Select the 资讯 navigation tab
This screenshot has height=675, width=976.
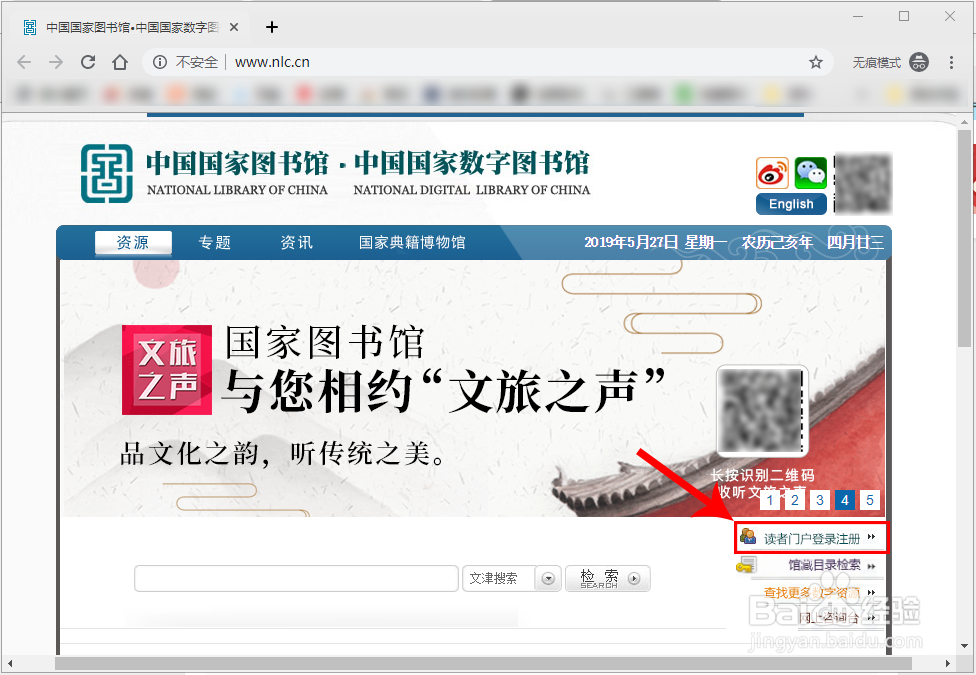pyautogui.click(x=296, y=242)
